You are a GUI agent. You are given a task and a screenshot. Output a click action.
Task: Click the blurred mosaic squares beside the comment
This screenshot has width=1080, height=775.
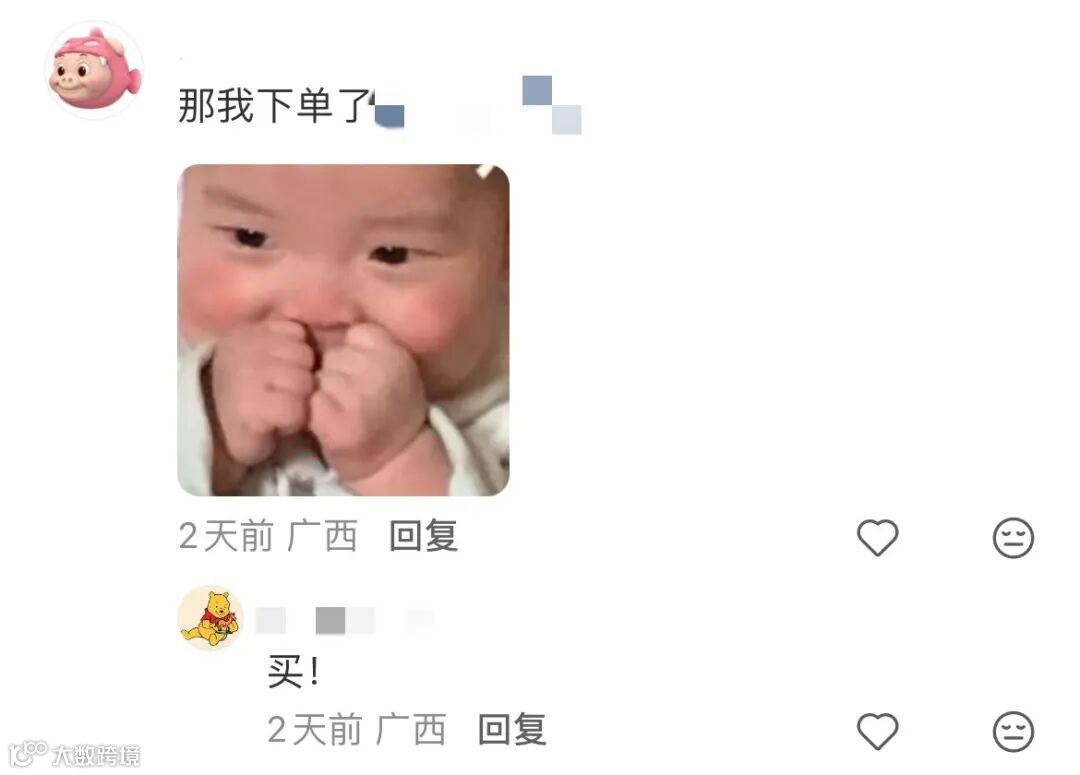pyautogui.click(x=552, y=105)
